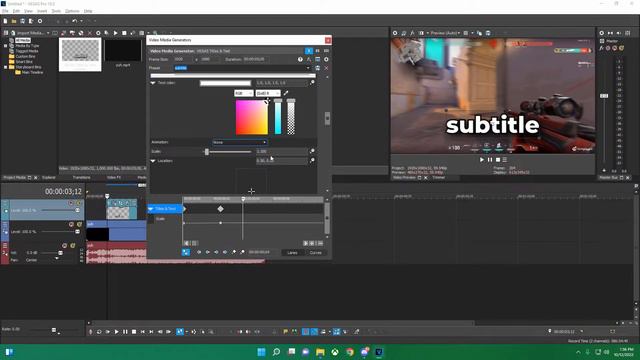
Task: Remove selected media with red X icon
Action: [x=90, y=33]
